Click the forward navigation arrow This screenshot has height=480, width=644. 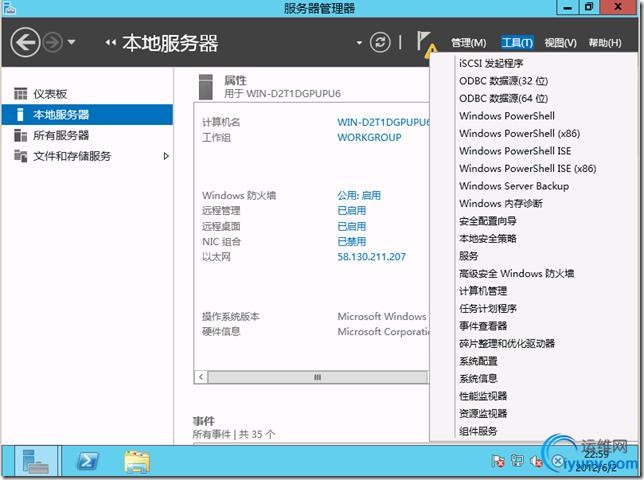click(x=53, y=42)
